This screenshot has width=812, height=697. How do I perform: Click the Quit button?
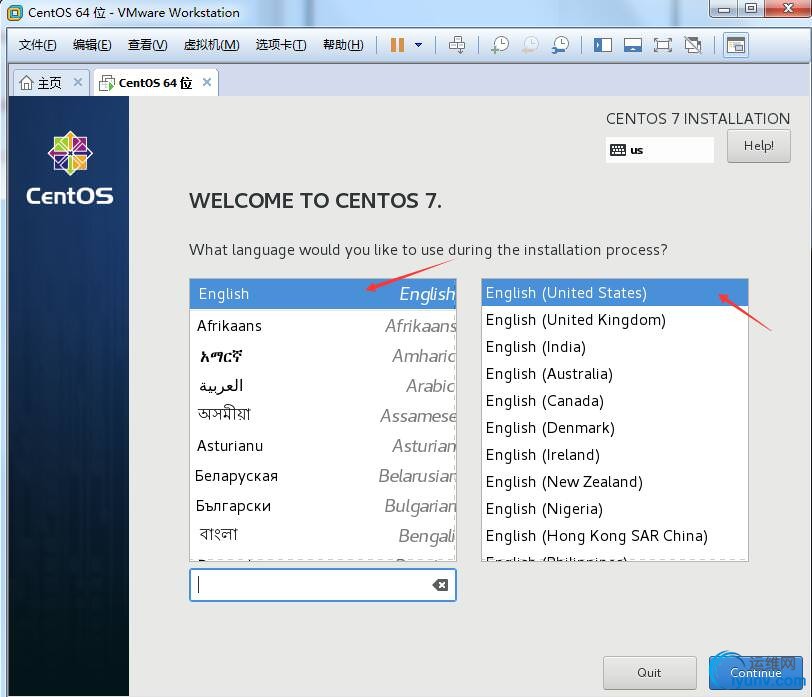[649, 673]
